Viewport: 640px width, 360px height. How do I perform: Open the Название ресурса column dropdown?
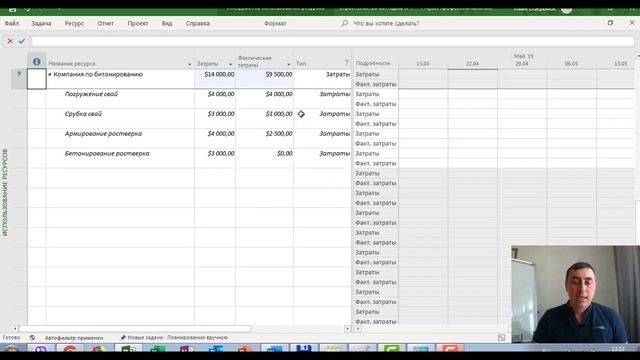(189, 64)
